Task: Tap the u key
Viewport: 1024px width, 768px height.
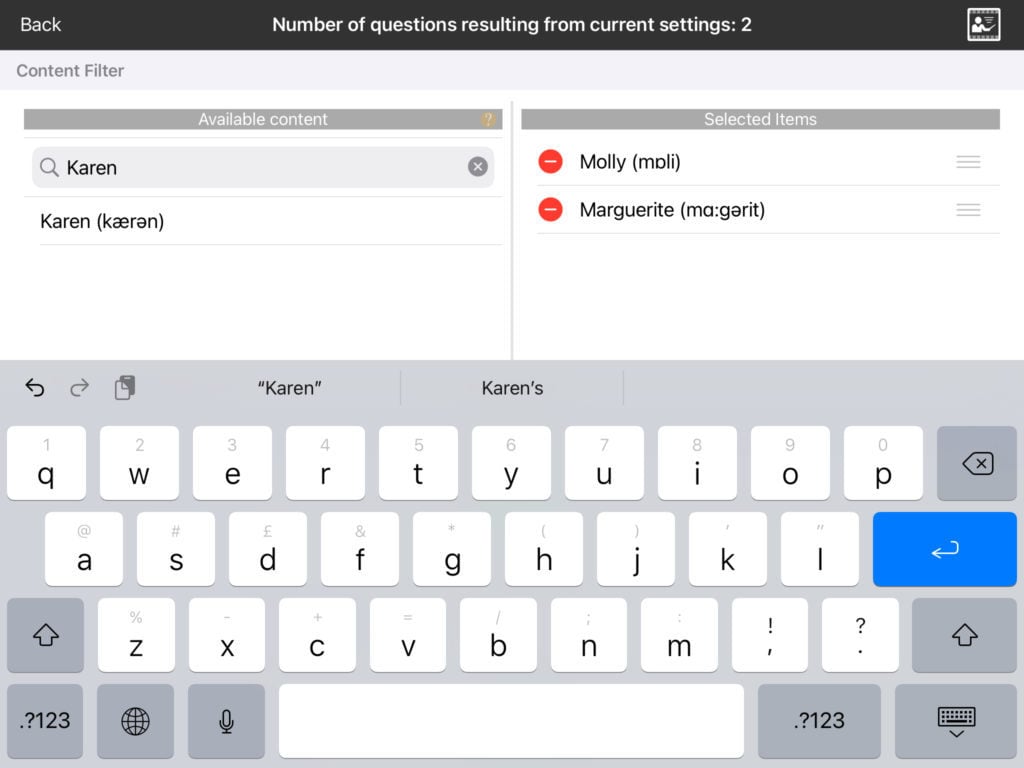Action: click(x=604, y=464)
